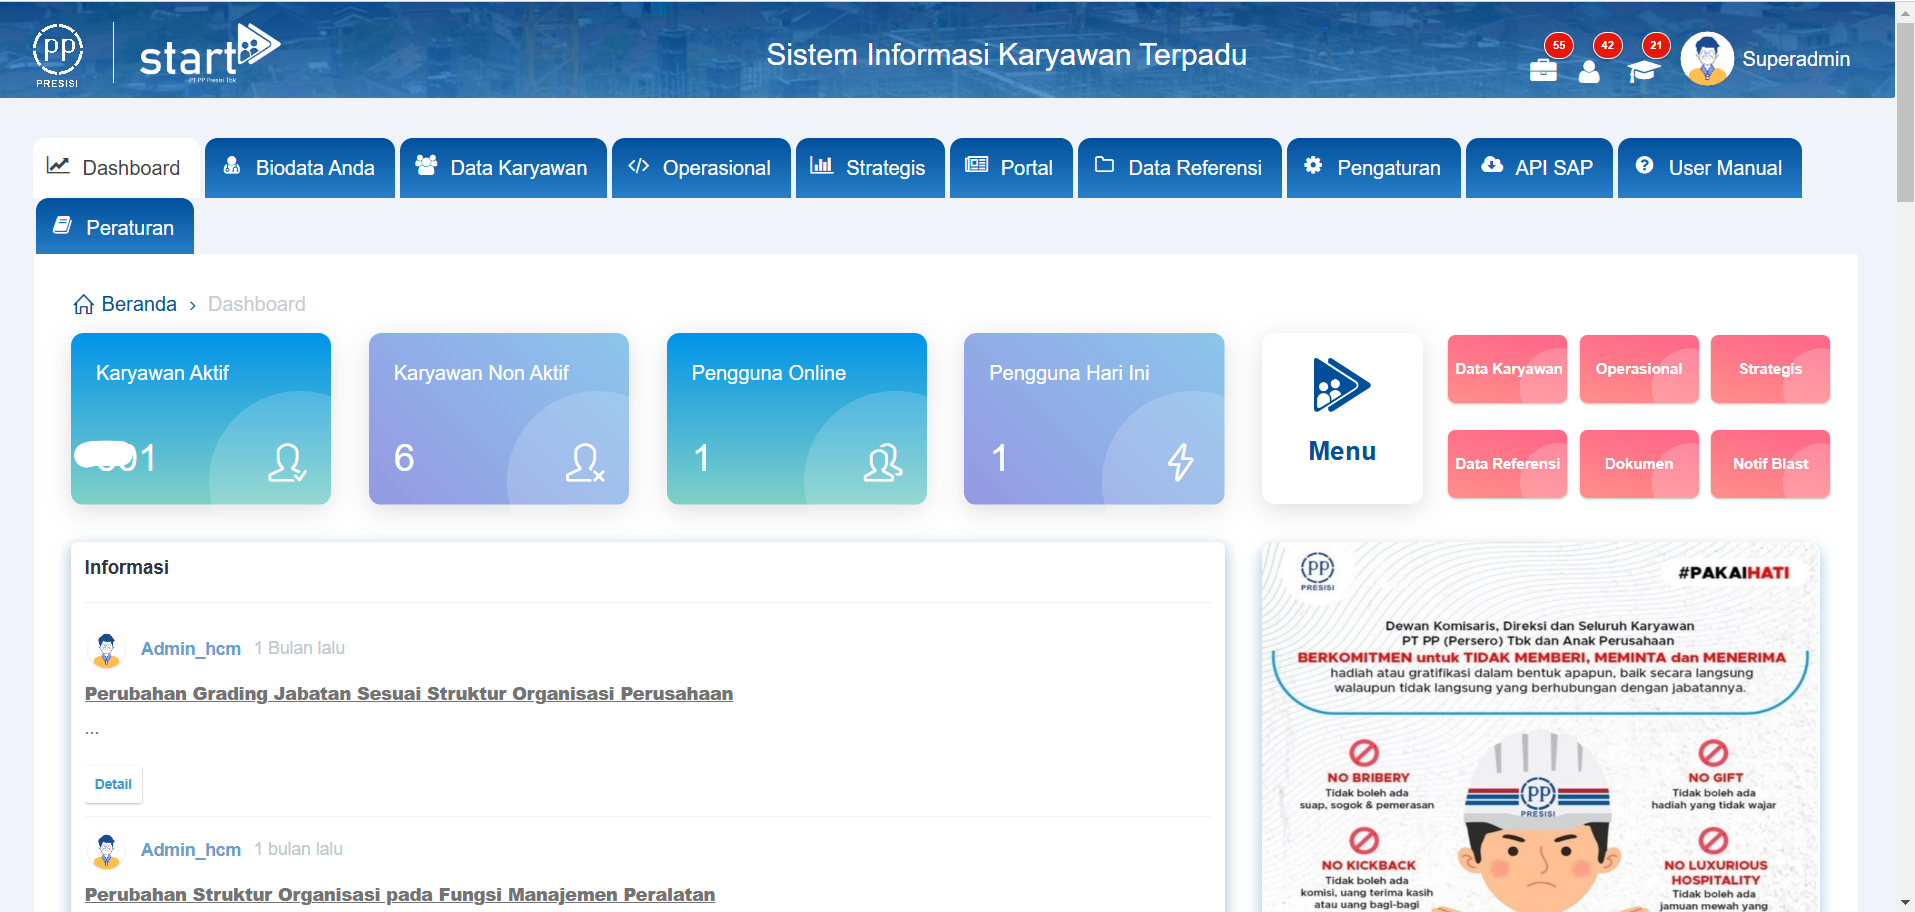Click the Beranda home icon in breadcrumb
This screenshot has width=1915, height=912.
pyautogui.click(x=84, y=304)
